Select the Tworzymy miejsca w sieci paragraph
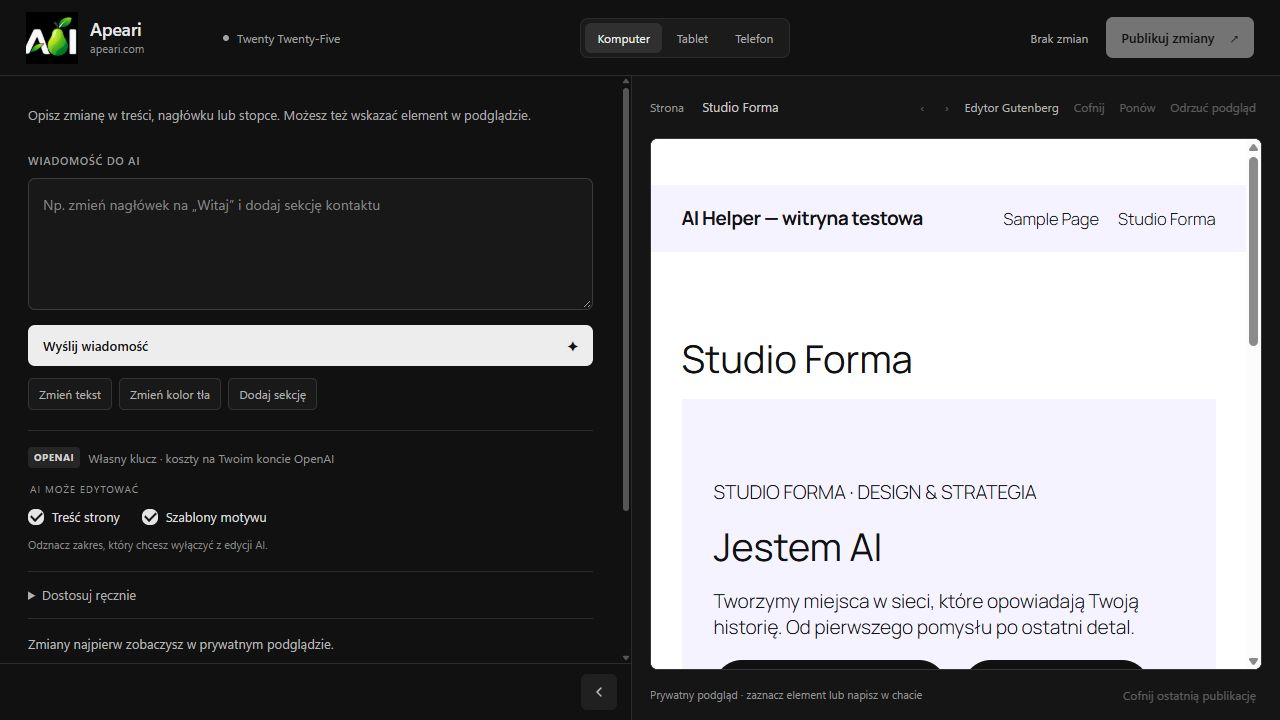The height and width of the screenshot is (720, 1280). pyautogui.click(x=926, y=614)
